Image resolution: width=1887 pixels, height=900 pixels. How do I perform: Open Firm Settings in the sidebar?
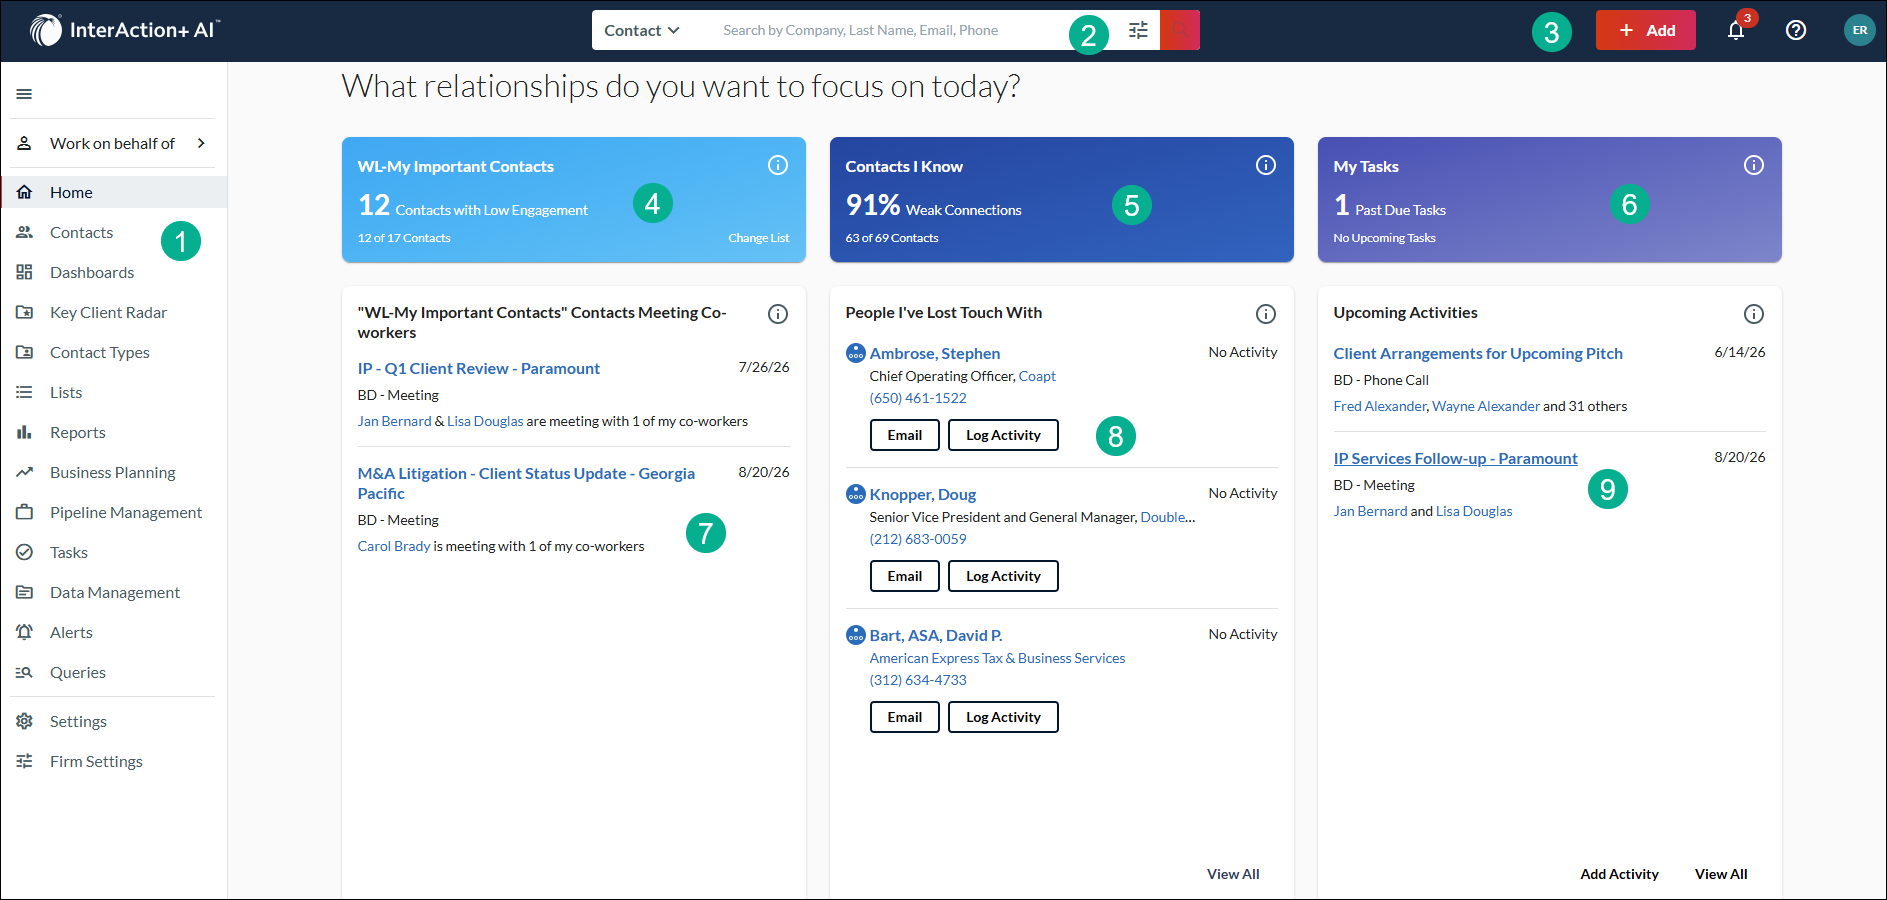[x=114, y=761]
